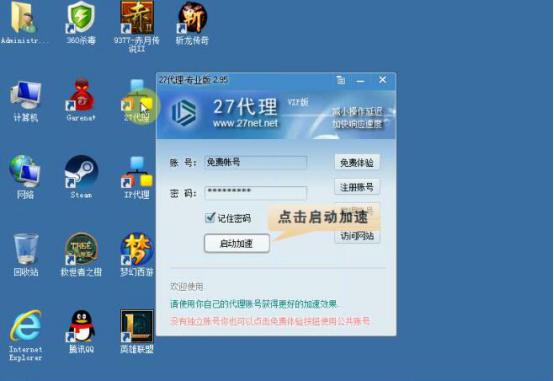Click the 注册账号 button
The image size is (554, 381).
coord(357,187)
